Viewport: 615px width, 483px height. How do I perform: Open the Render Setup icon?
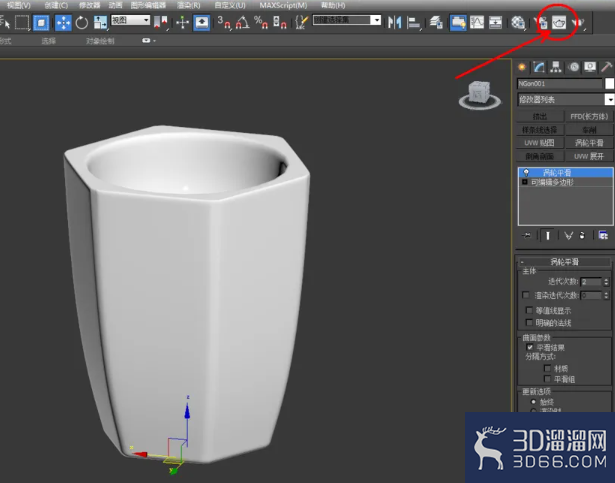click(x=540, y=22)
